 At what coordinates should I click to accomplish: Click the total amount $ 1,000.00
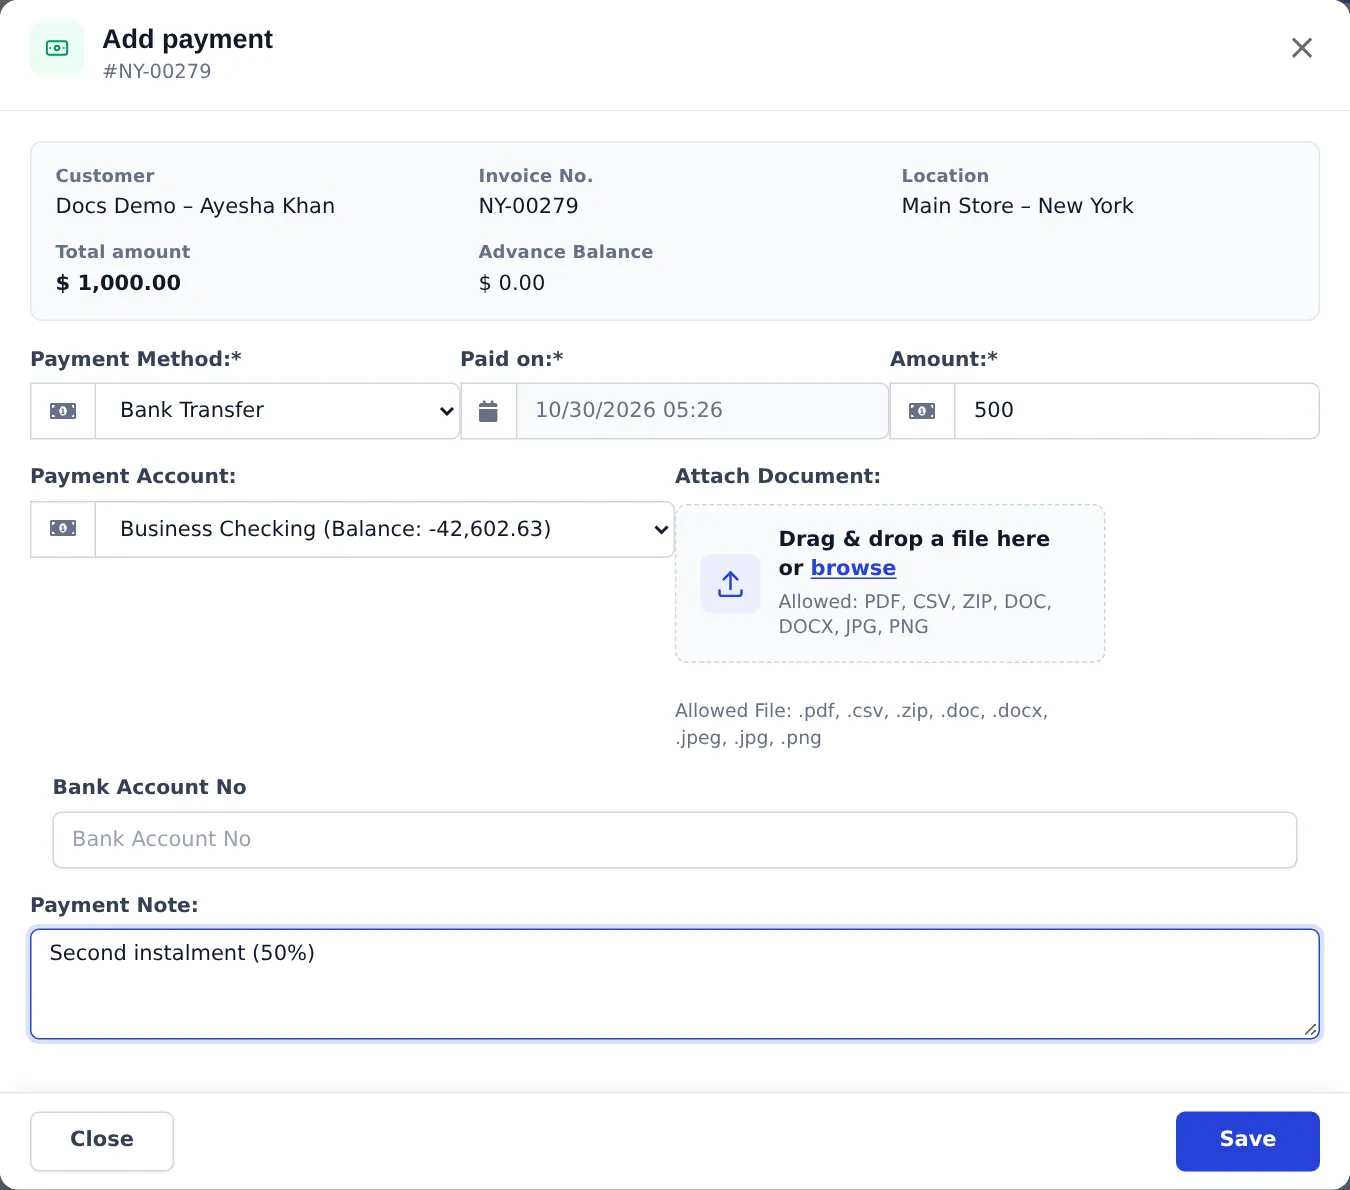click(119, 283)
